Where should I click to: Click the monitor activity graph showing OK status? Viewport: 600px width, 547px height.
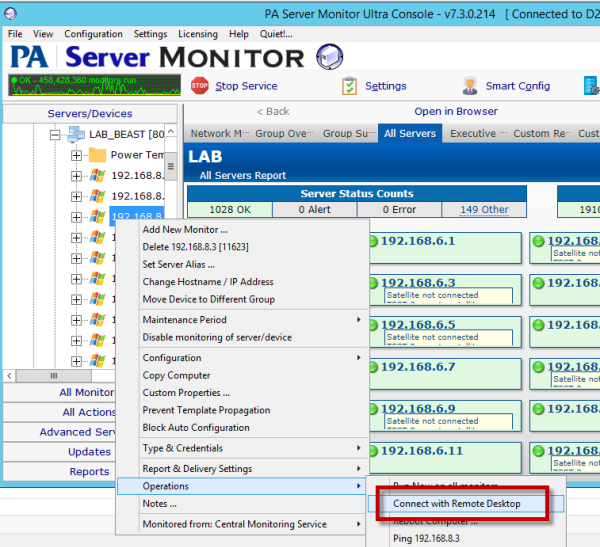pyautogui.click(x=95, y=85)
